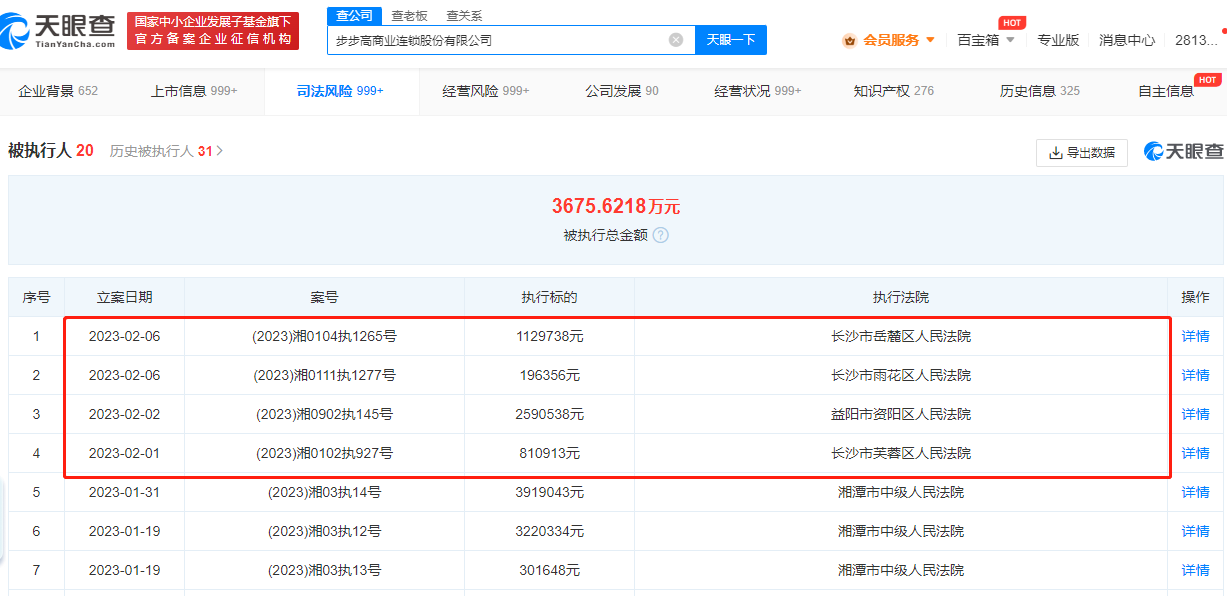1227x596 pixels.
Task: Click the 立案日期 column header
Action: pyautogui.click(x=124, y=298)
